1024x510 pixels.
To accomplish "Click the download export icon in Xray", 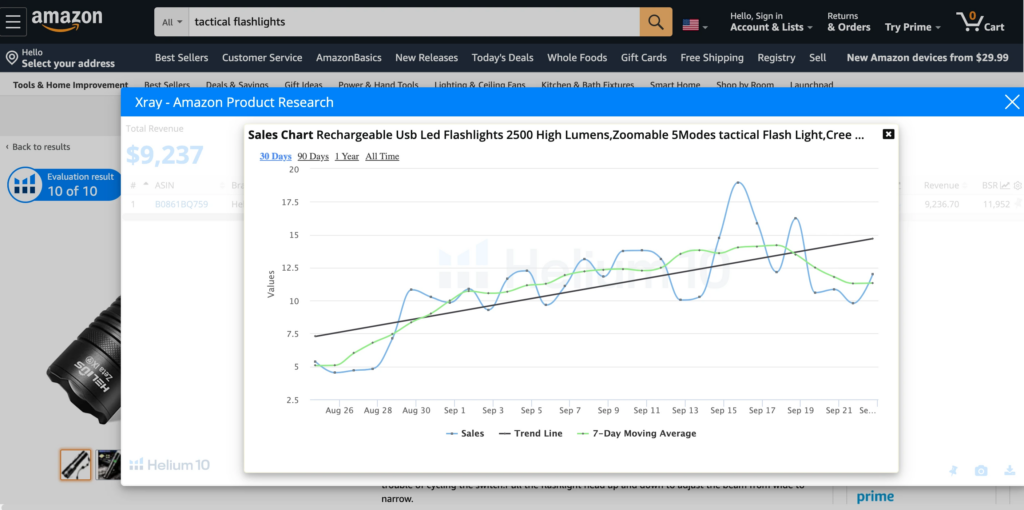I will [x=1010, y=470].
